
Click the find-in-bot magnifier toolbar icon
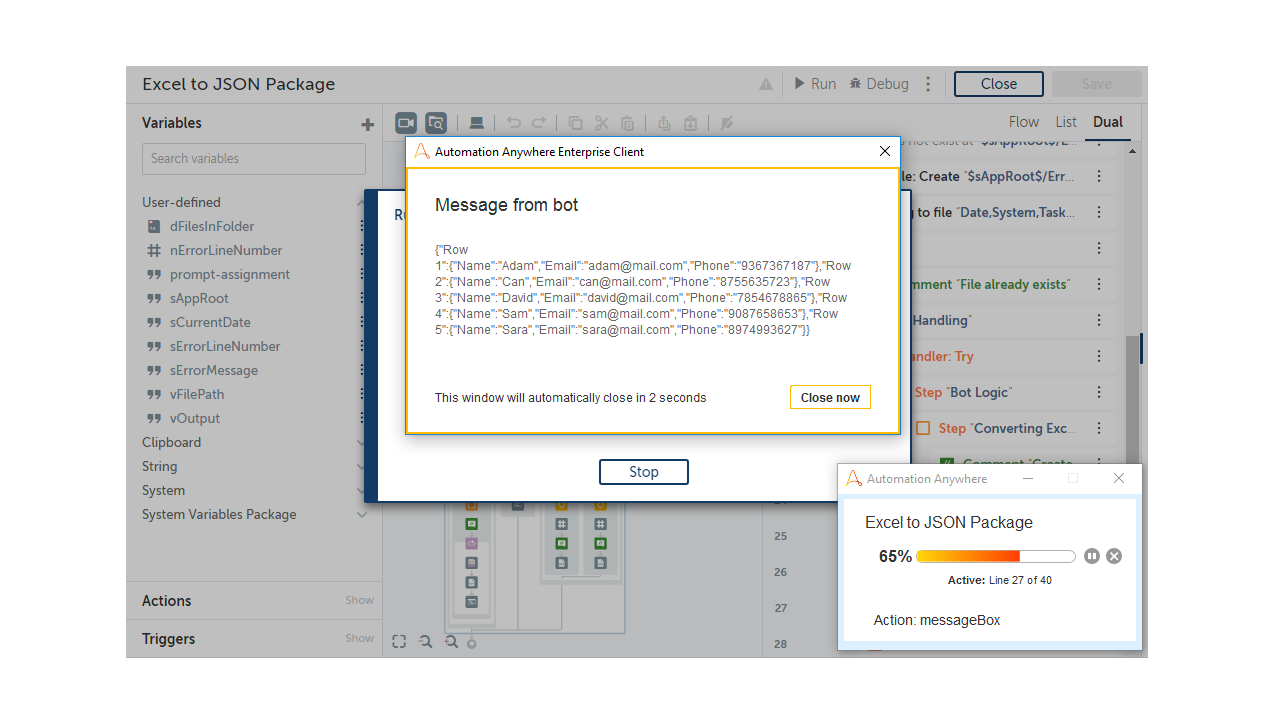click(436, 123)
